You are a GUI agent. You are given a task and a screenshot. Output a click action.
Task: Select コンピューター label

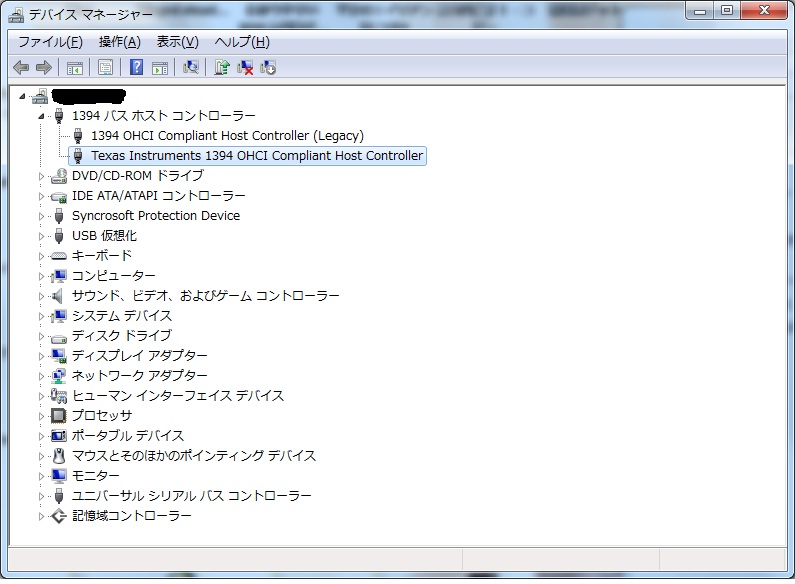(x=114, y=276)
